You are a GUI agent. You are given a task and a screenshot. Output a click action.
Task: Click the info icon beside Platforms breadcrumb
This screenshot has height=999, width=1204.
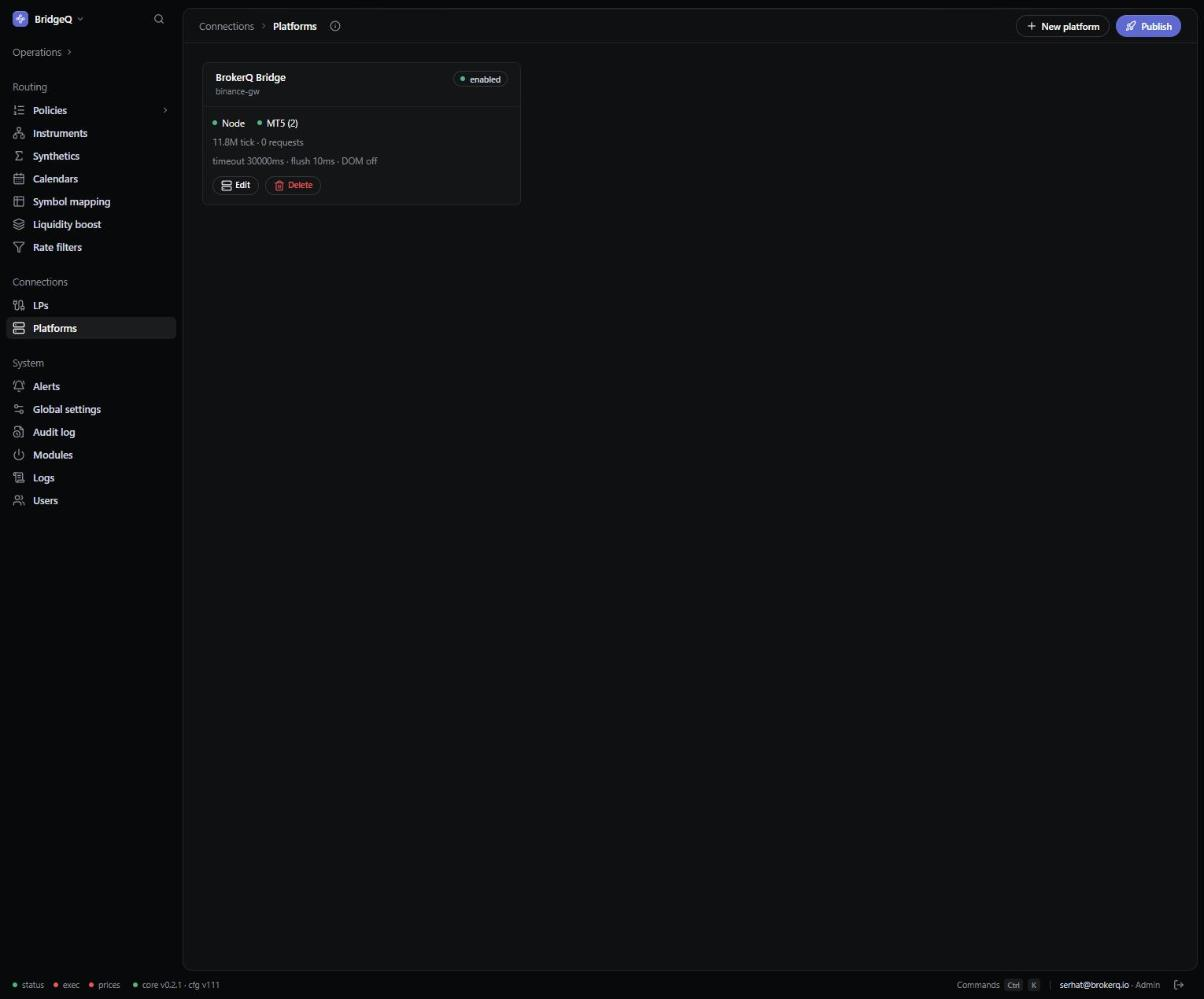335,26
